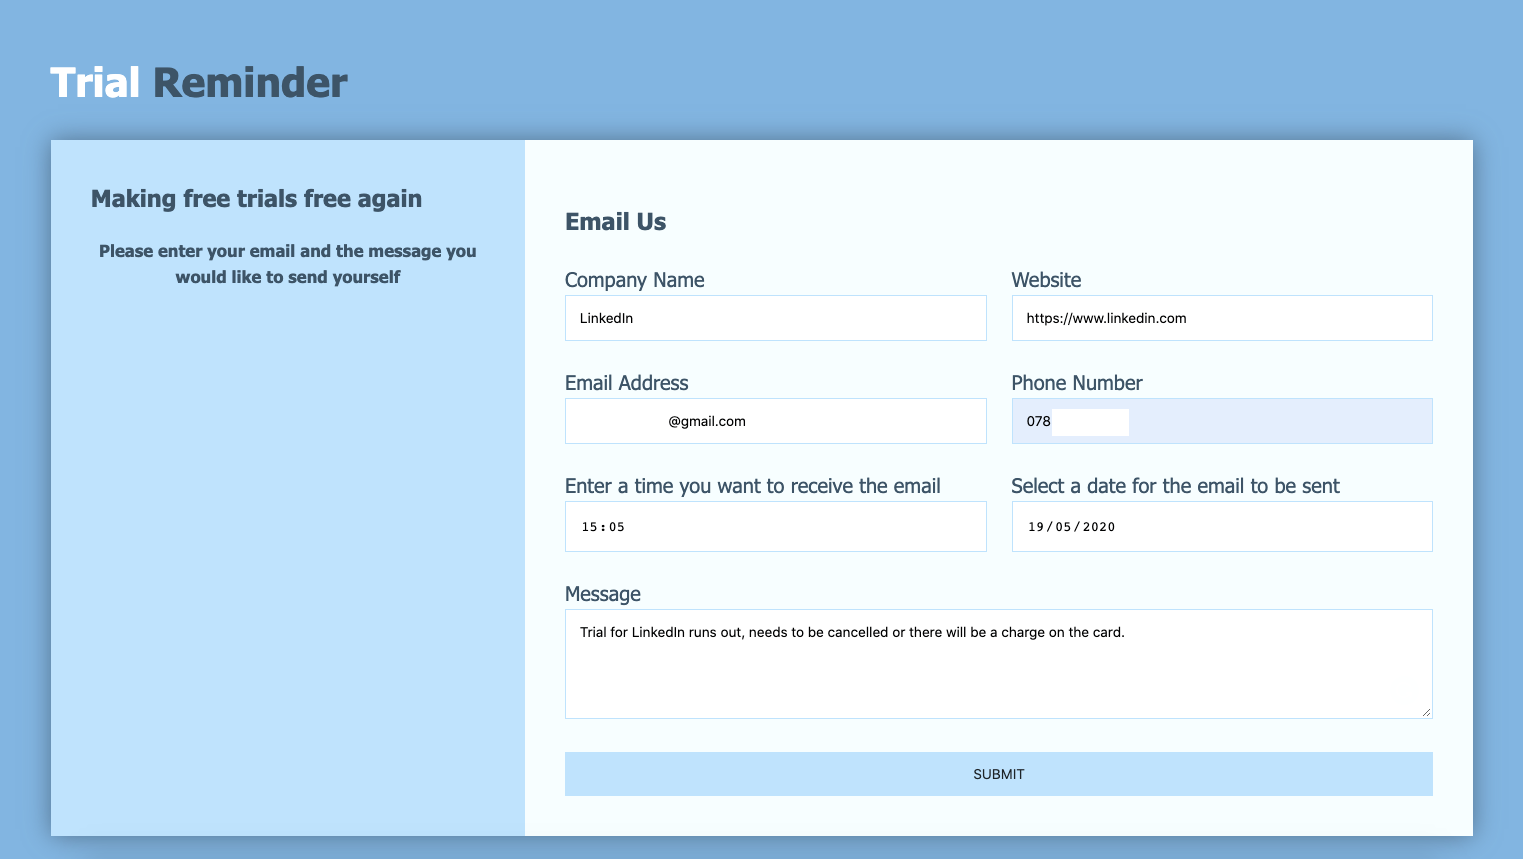Click the date field showing 19/05/2020
This screenshot has width=1523, height=859.
(1221, 526)
